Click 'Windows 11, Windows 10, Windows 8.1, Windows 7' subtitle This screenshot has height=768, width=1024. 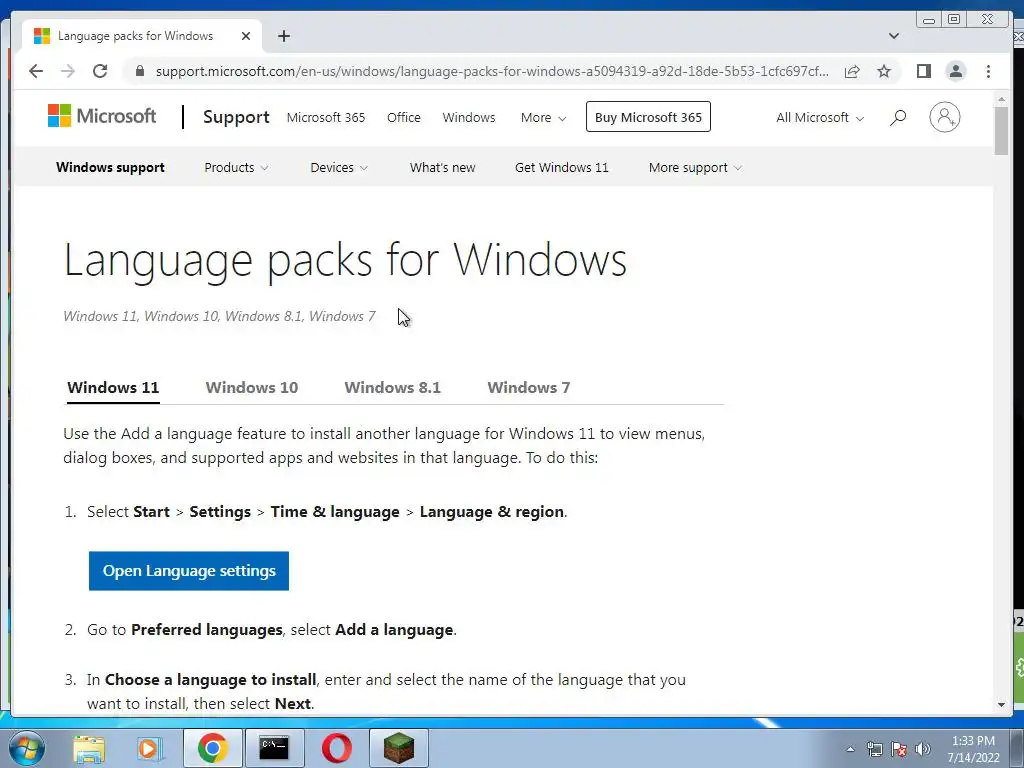(x=219, y=317)
